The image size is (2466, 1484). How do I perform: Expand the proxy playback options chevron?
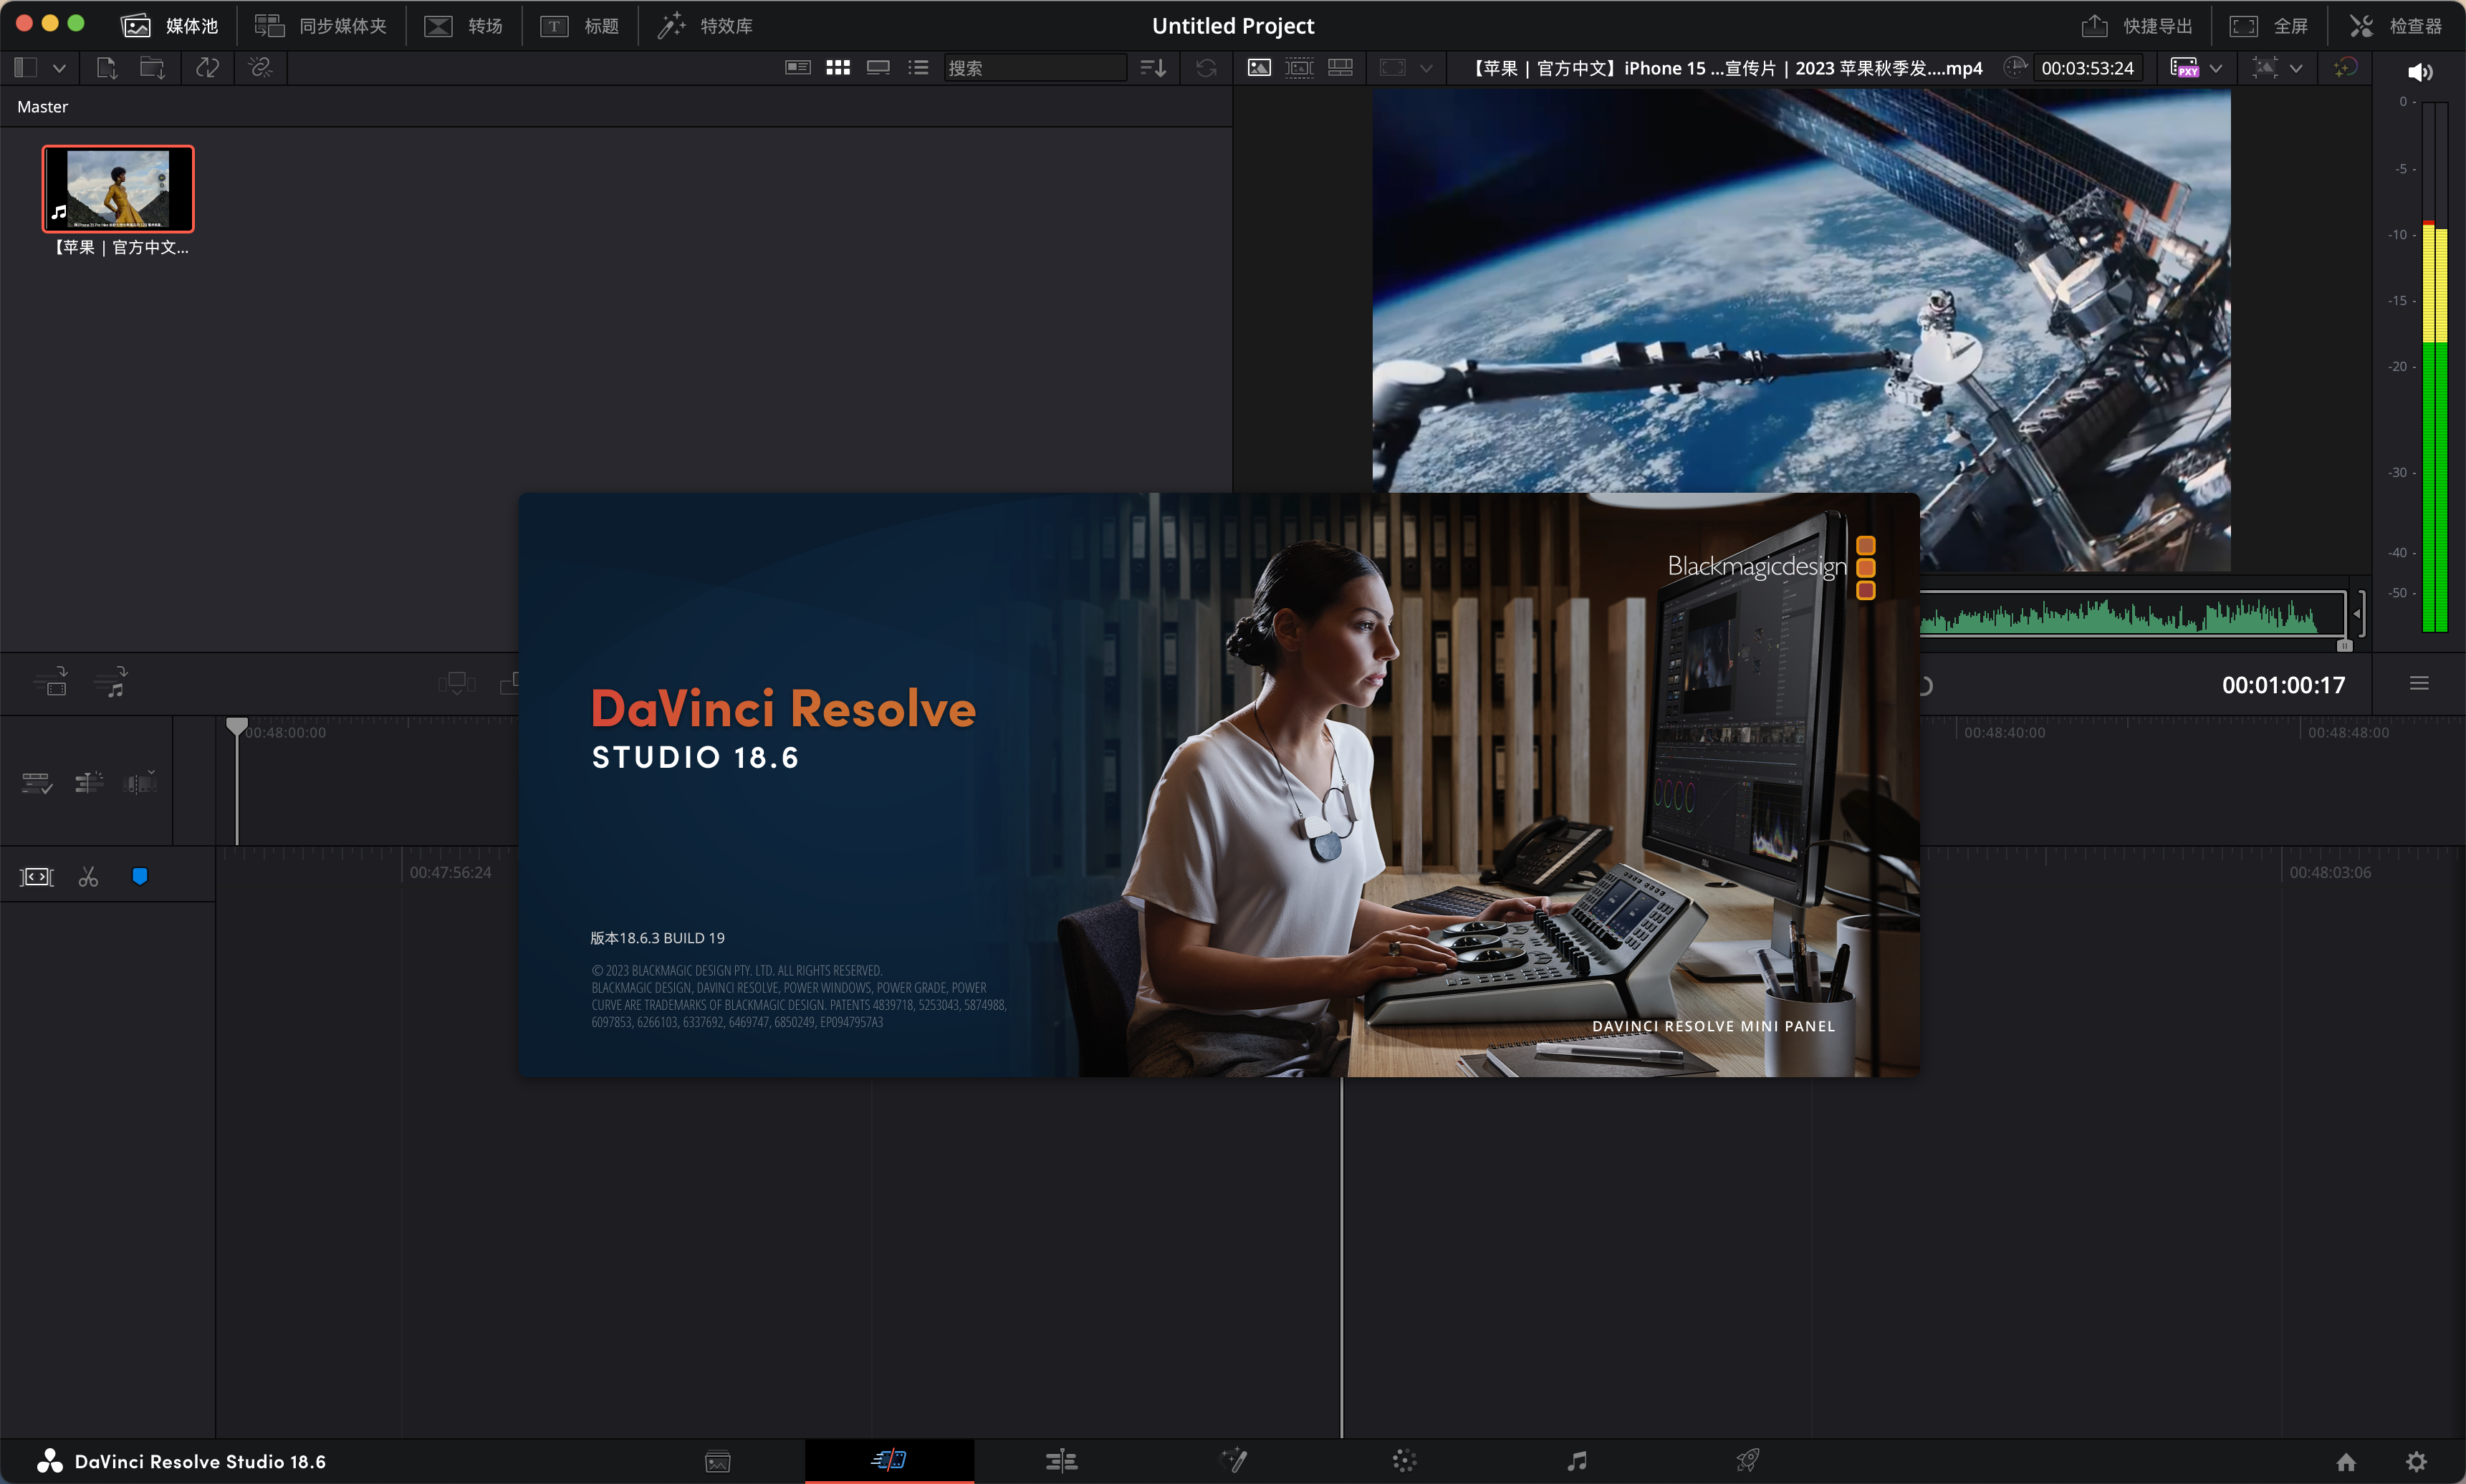[2216, 68]
